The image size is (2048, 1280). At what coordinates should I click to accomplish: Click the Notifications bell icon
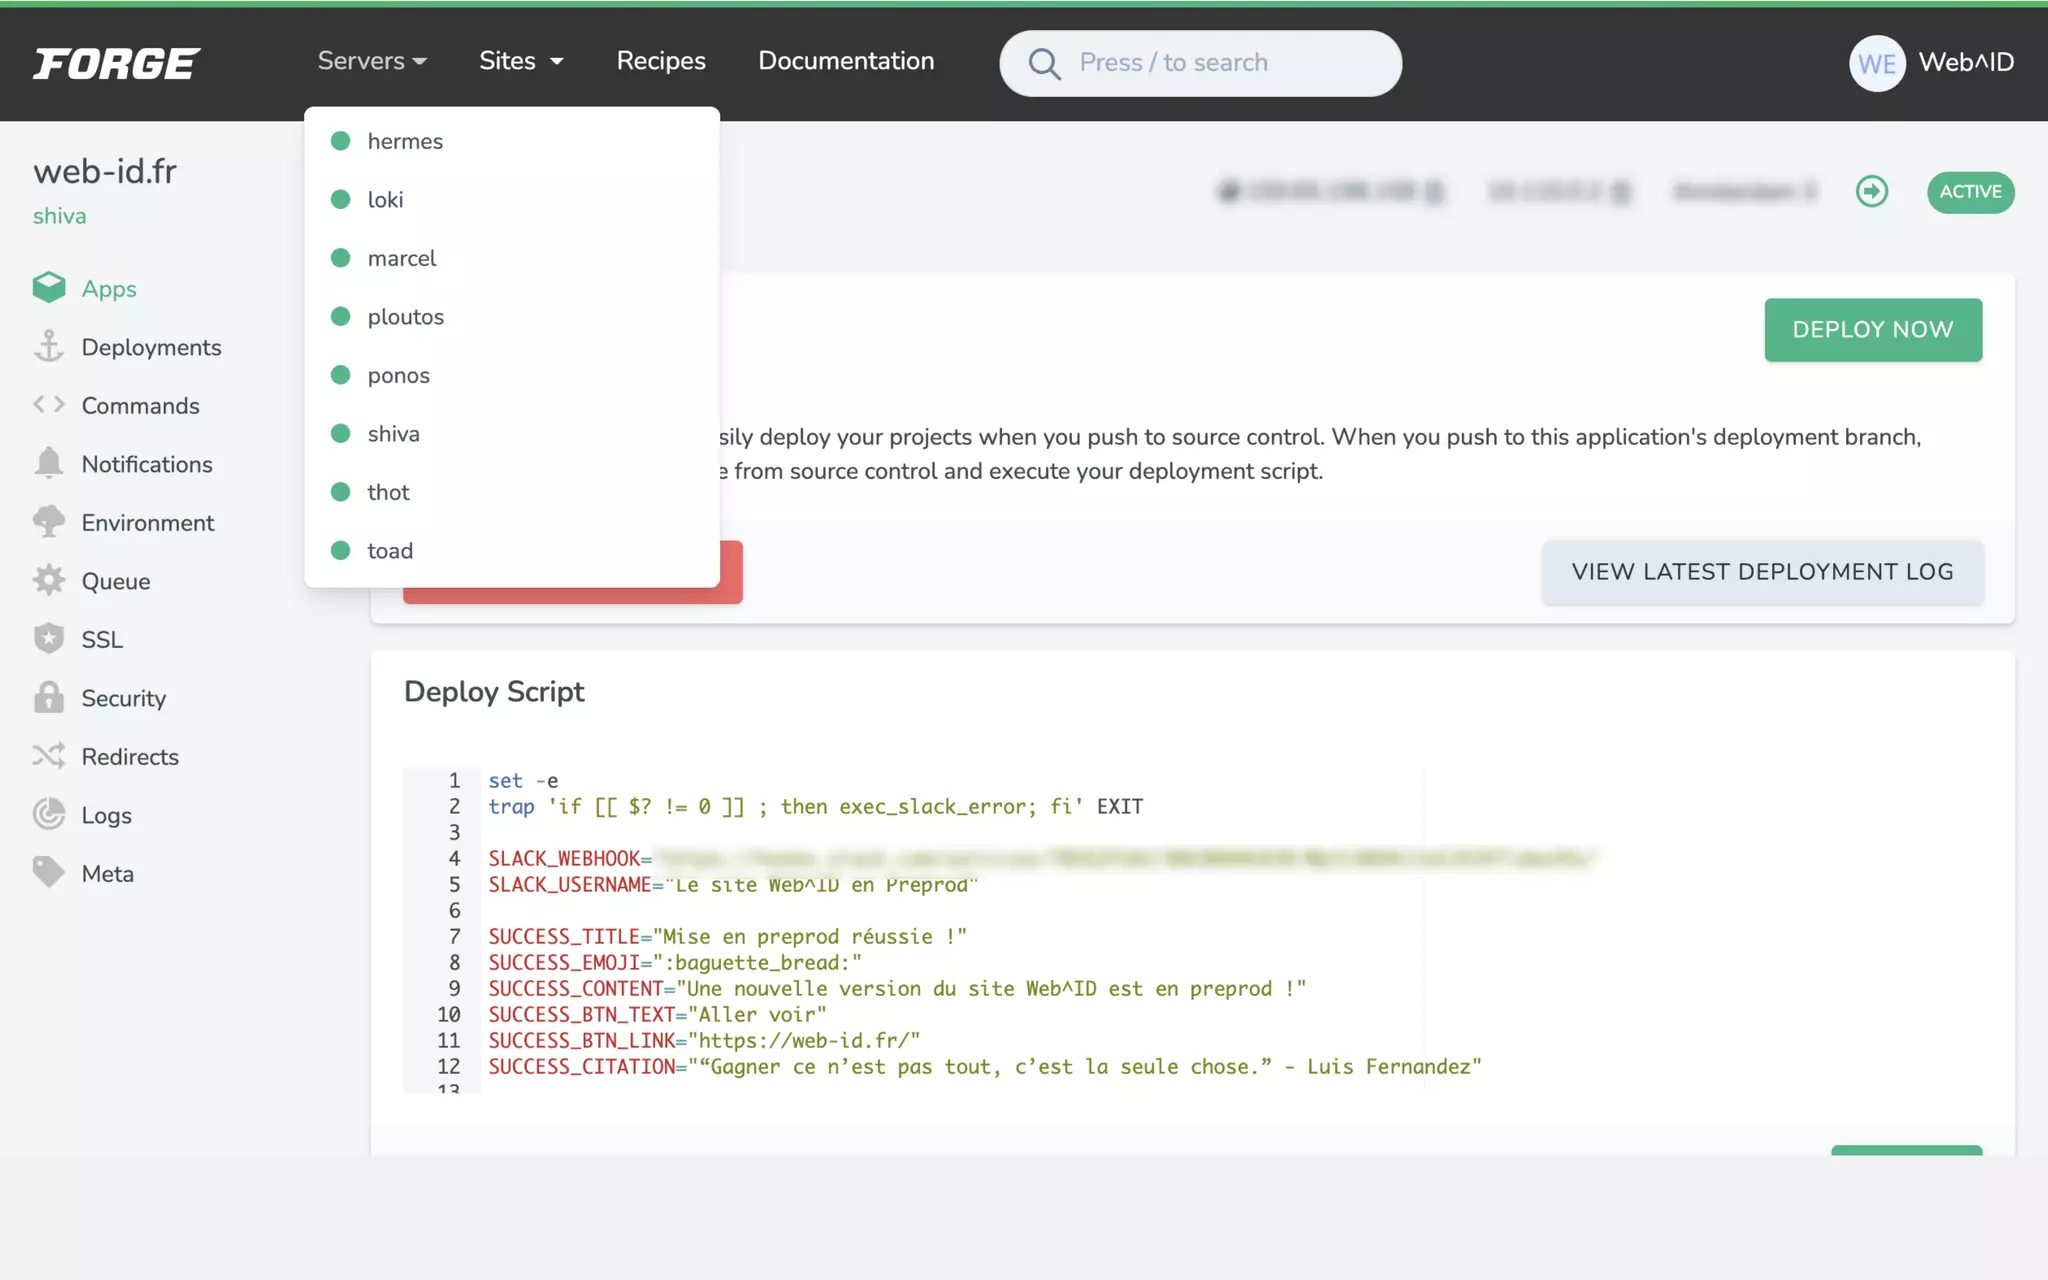(x=48, y=464)
